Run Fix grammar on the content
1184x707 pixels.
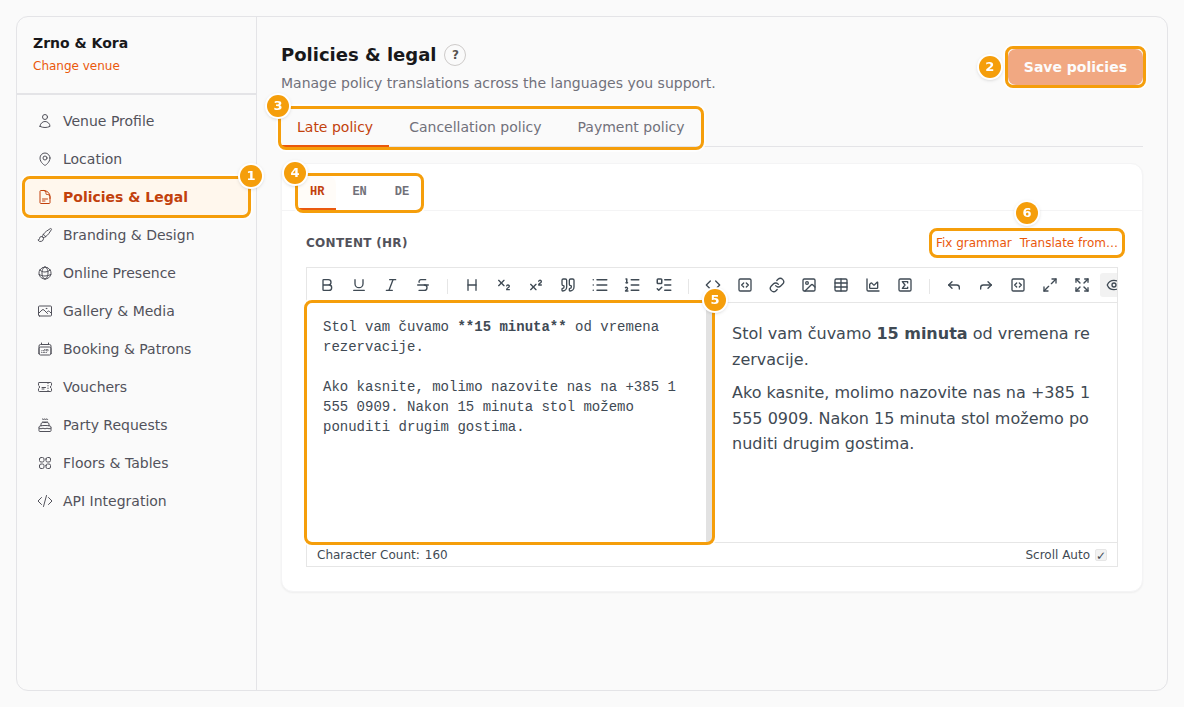973,242
